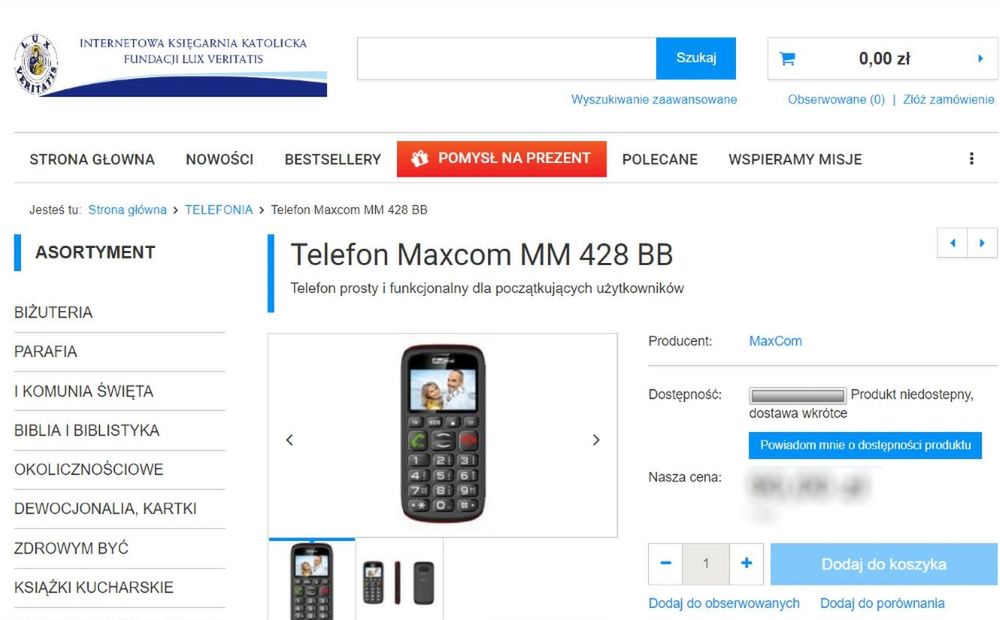Go to next product arrow
1000x620 pixels.
pyautogui.click(x=982, y=243)
